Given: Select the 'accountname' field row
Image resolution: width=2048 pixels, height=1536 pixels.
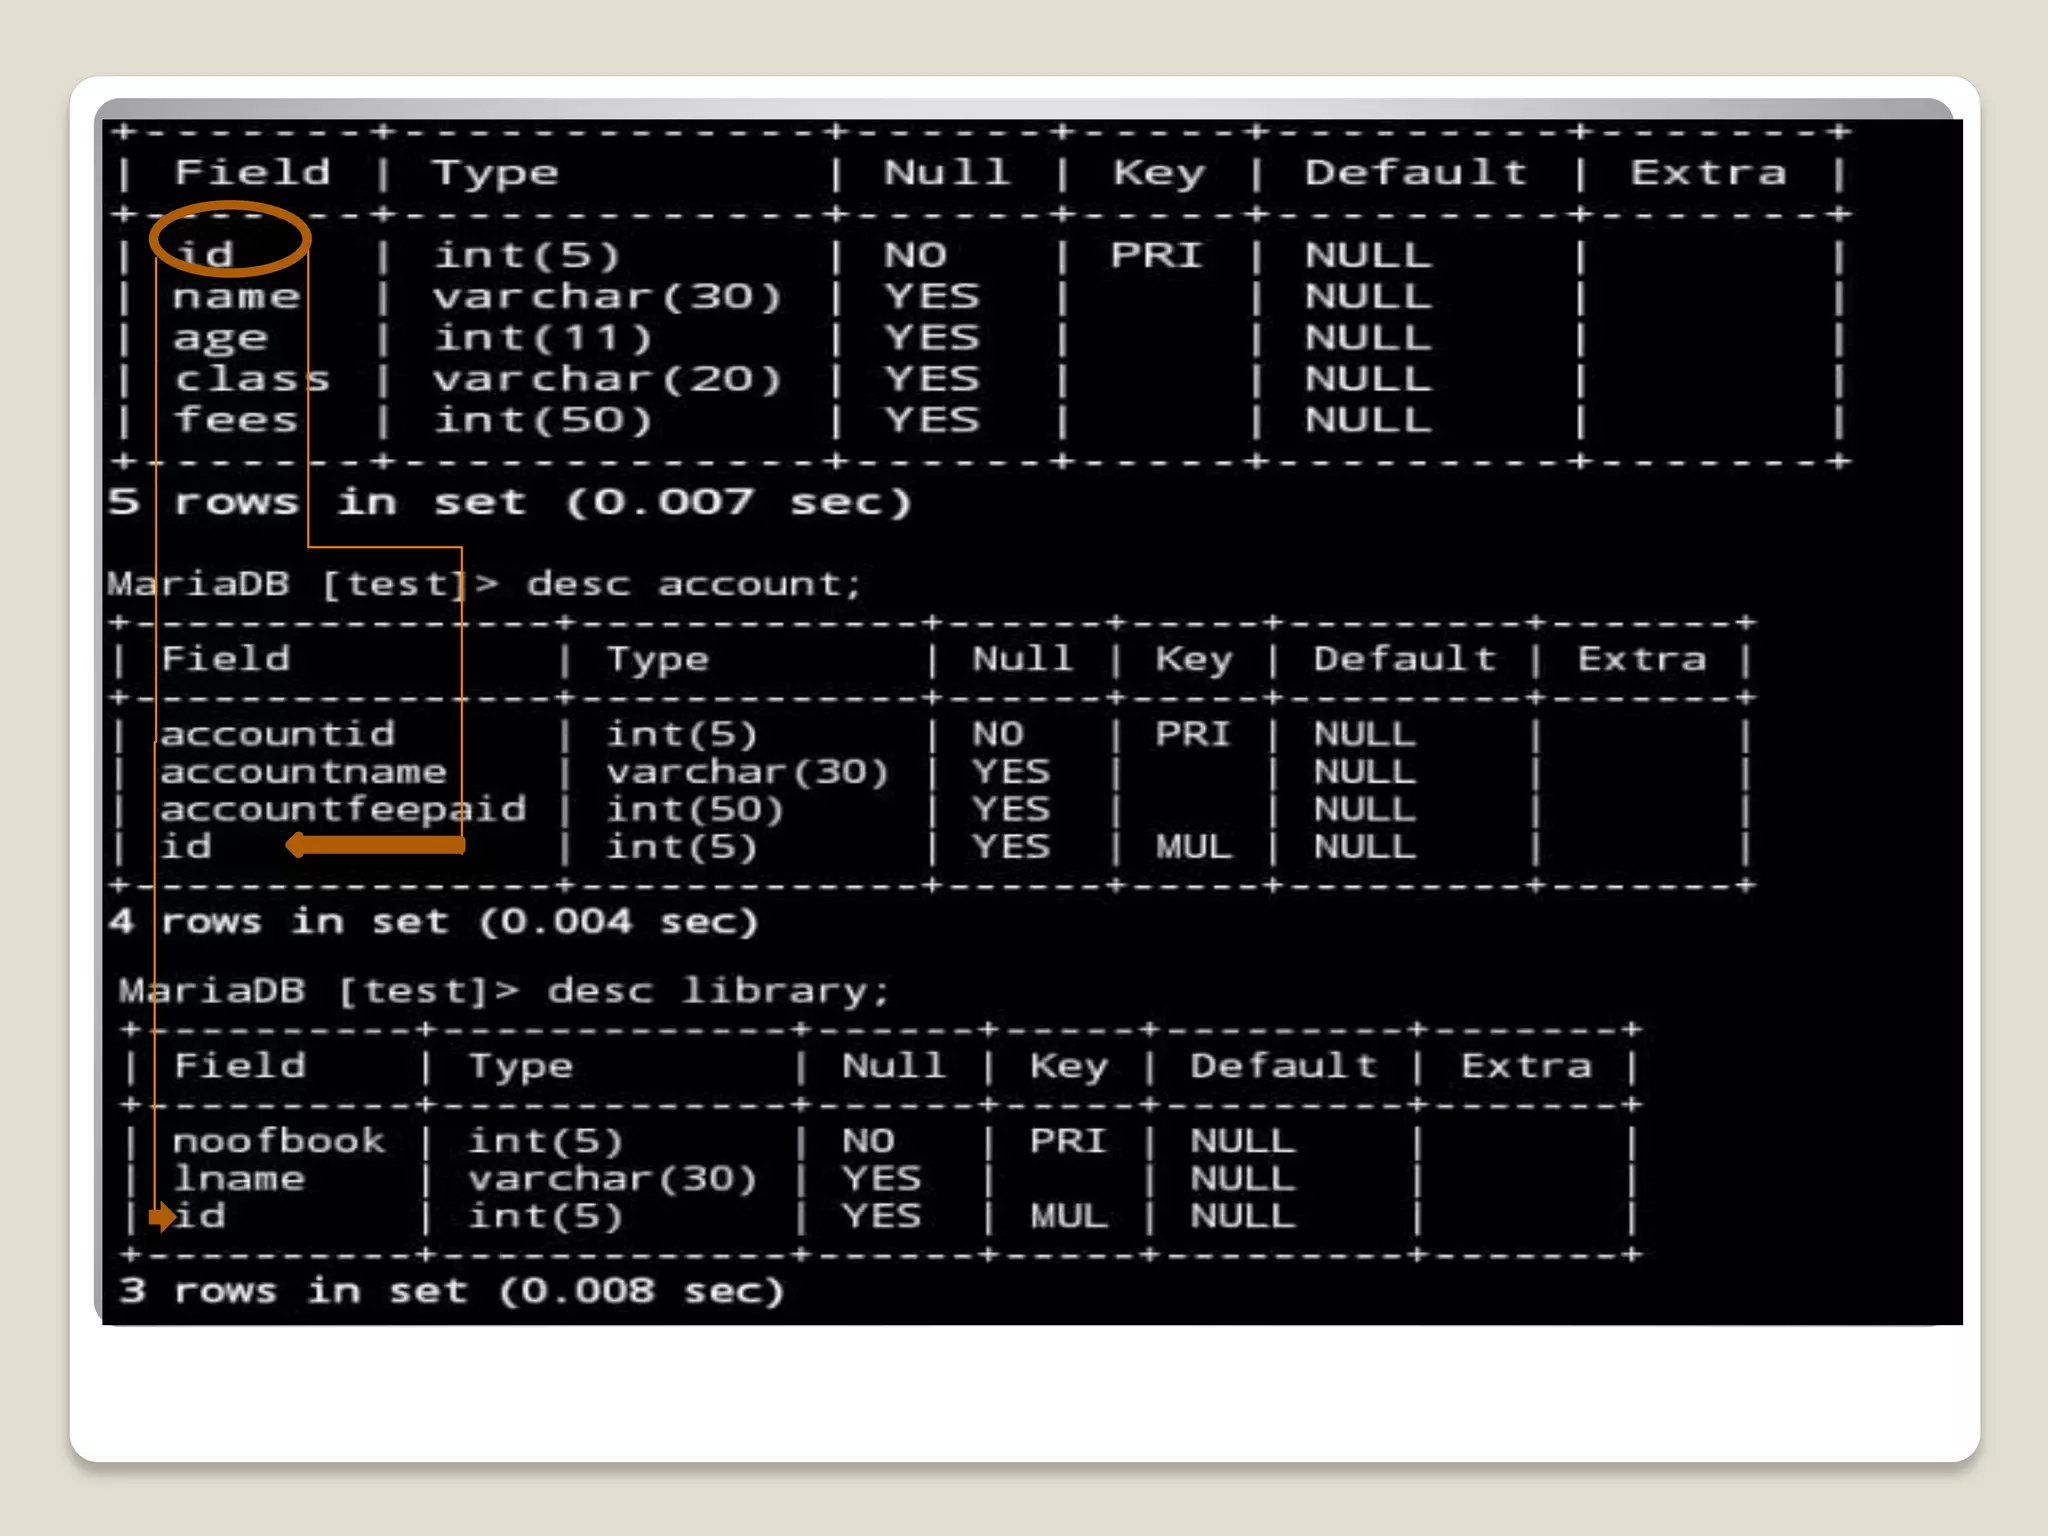Looking at the screenshot, I should point(303,772).
